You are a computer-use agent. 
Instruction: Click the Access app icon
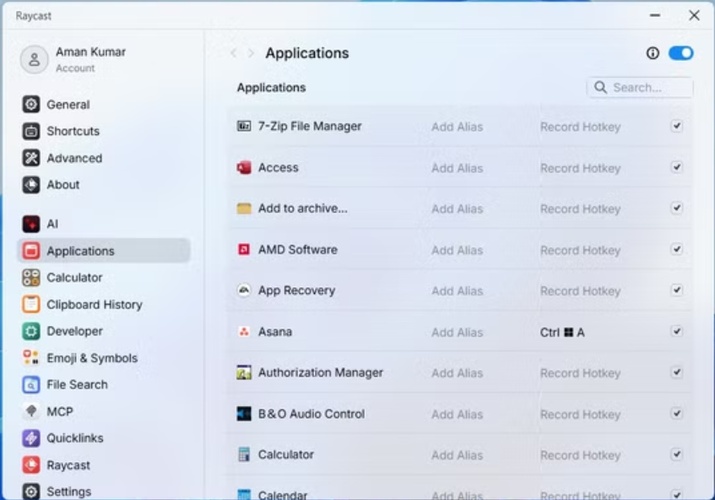pos(244,168)
